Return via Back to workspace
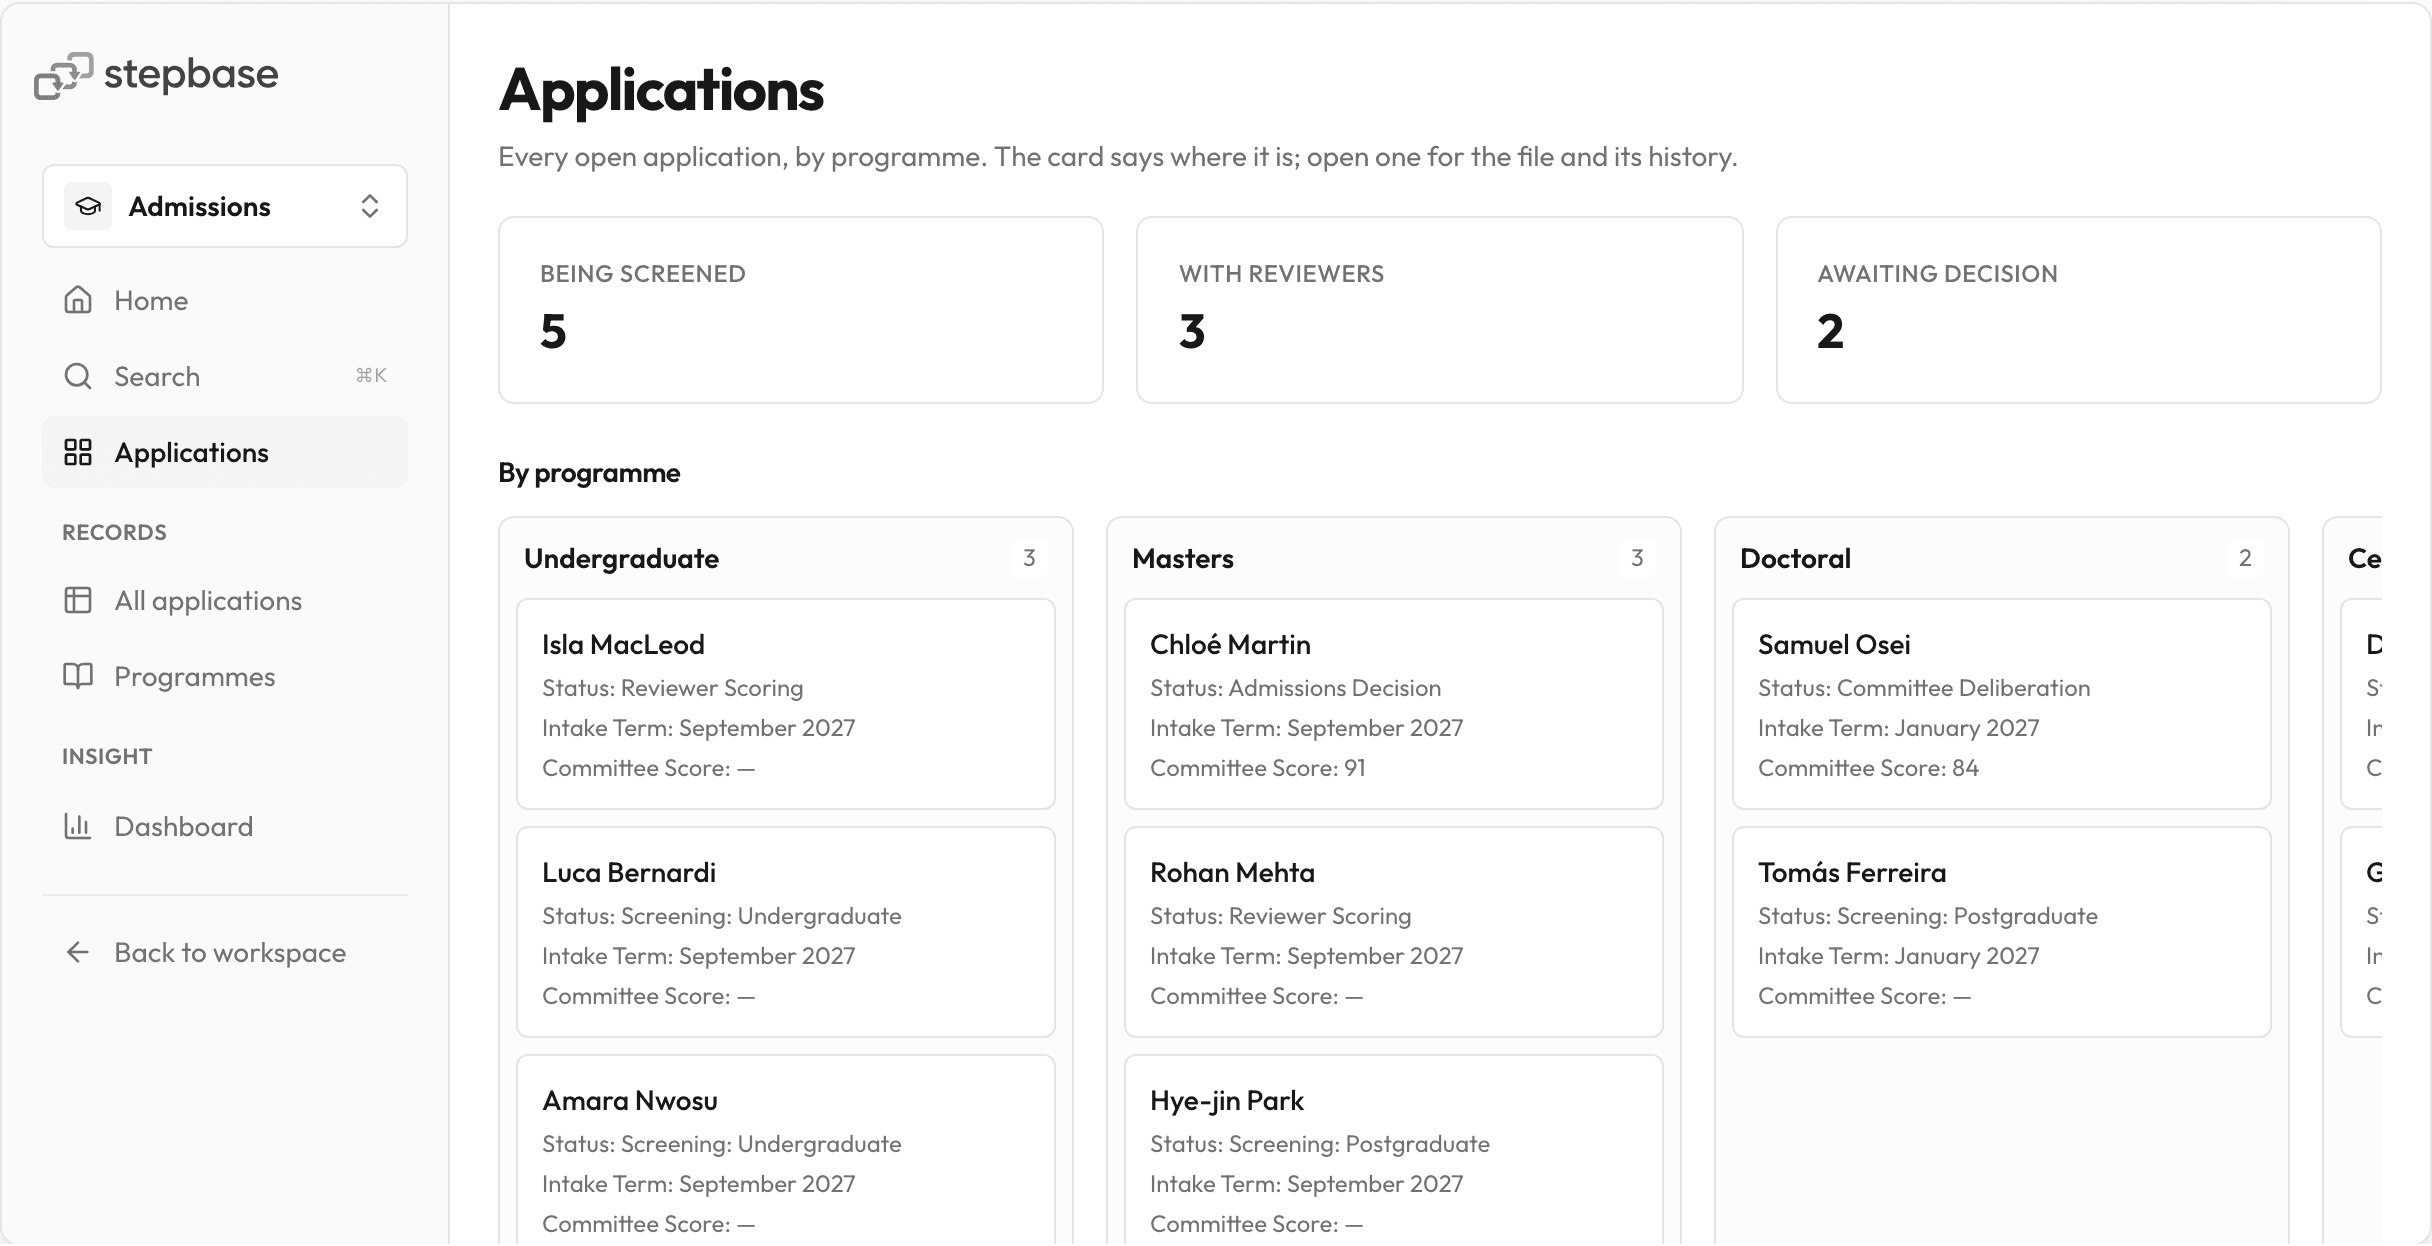This screenshot has height=1246, width=2432. coord(225,952)
